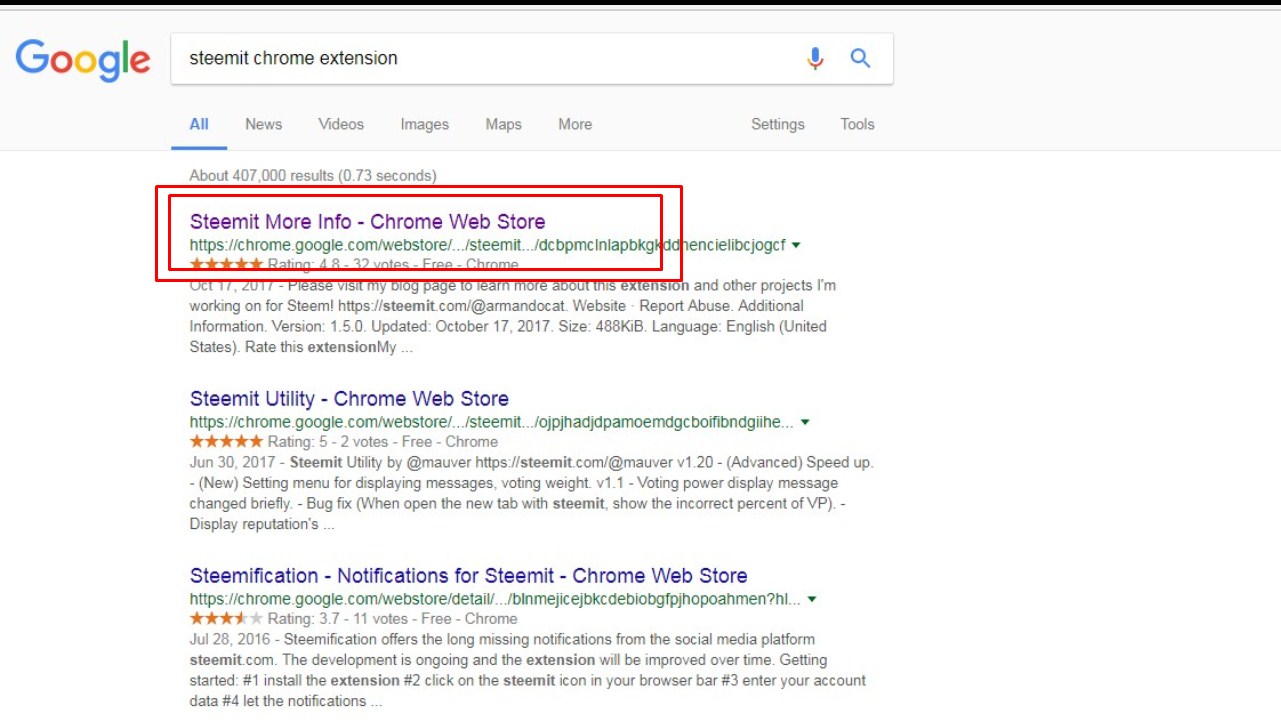This screenshot has width=1281, height=720.
Task: Expand the dropdown arrow beside the Steemification URL
Action: pos(812,599)
